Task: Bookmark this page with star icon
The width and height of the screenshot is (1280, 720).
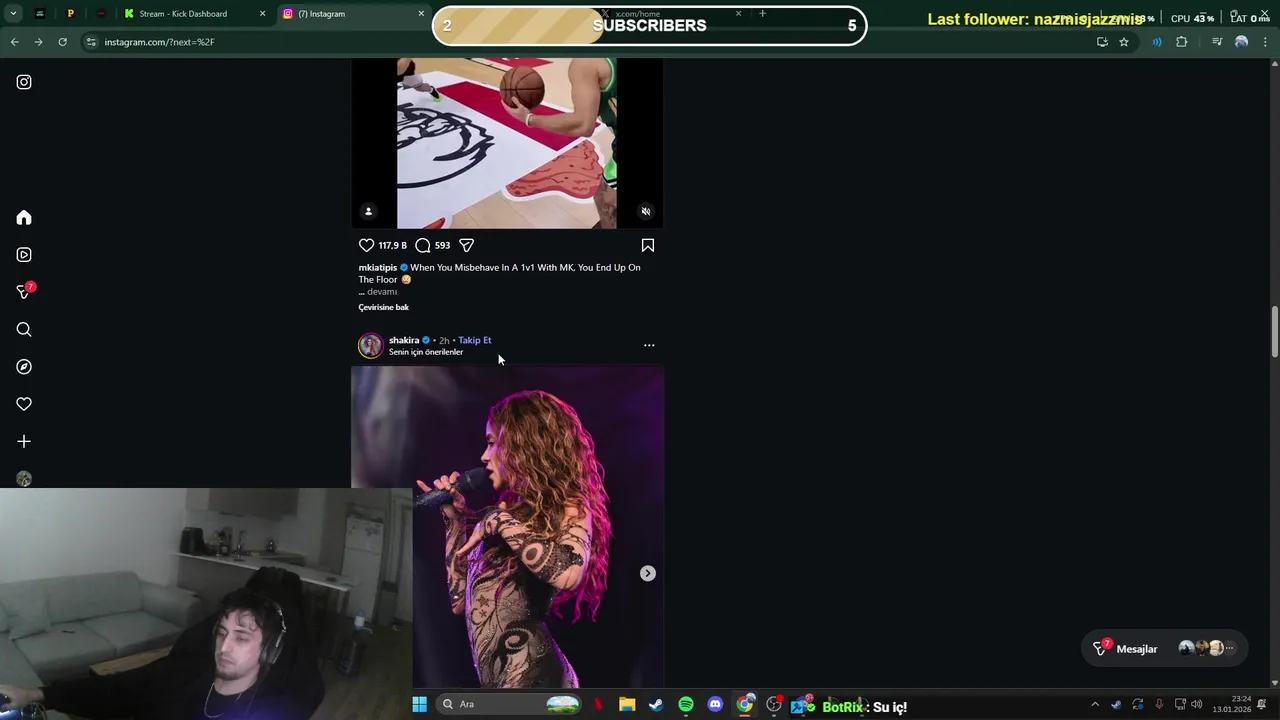Action: 1124,42
